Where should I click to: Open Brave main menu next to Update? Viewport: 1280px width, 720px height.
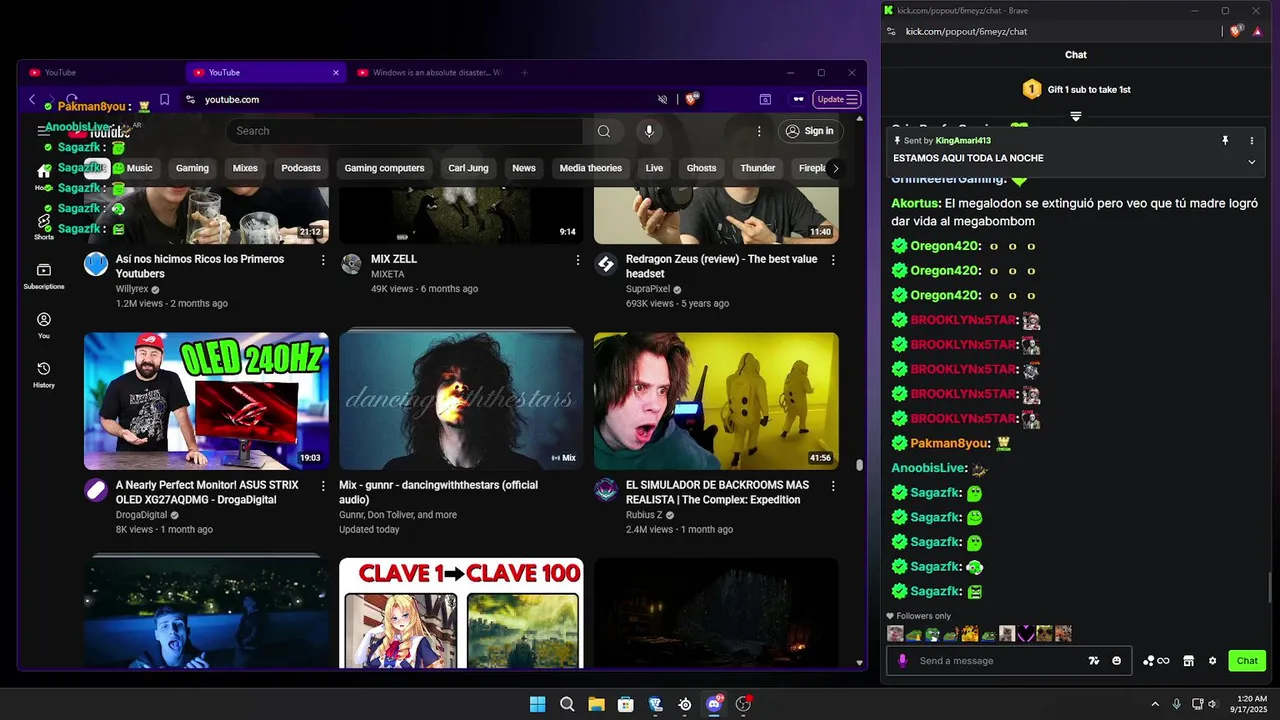click(x=852, y=99)
